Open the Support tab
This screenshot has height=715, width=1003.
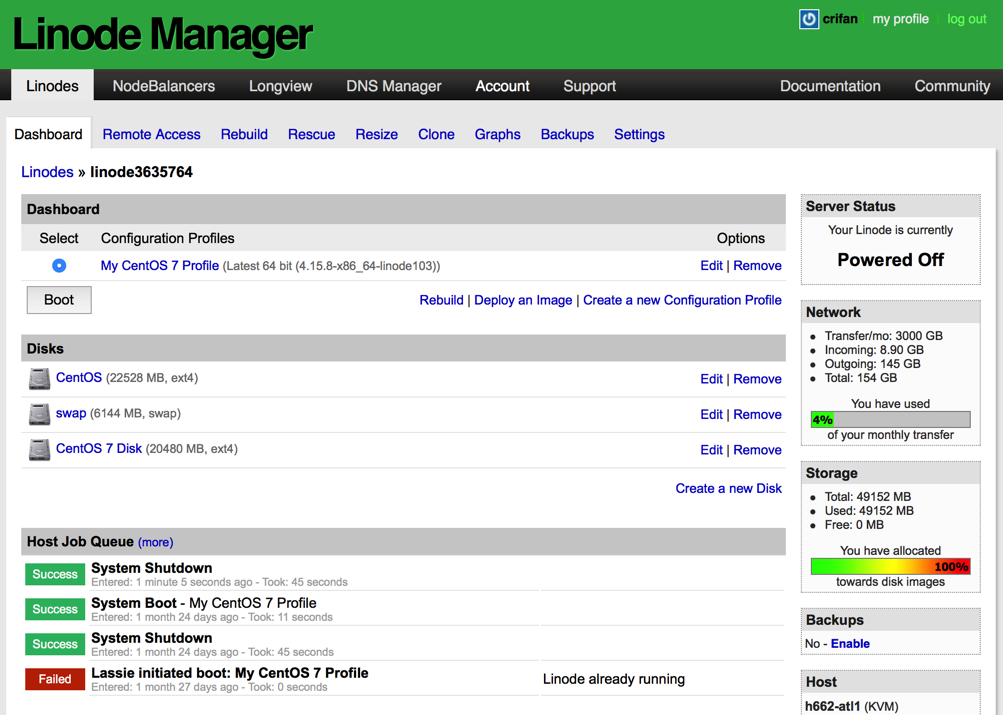[x=589, y=86]
